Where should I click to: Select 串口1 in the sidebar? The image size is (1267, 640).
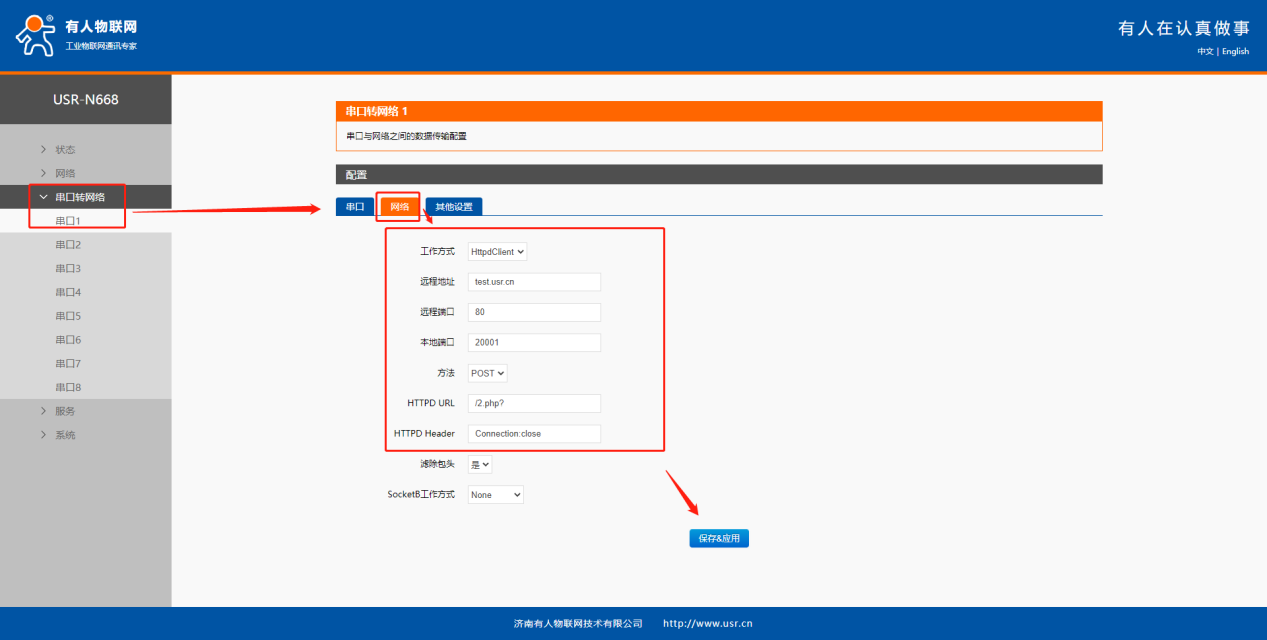pos(68,221)
